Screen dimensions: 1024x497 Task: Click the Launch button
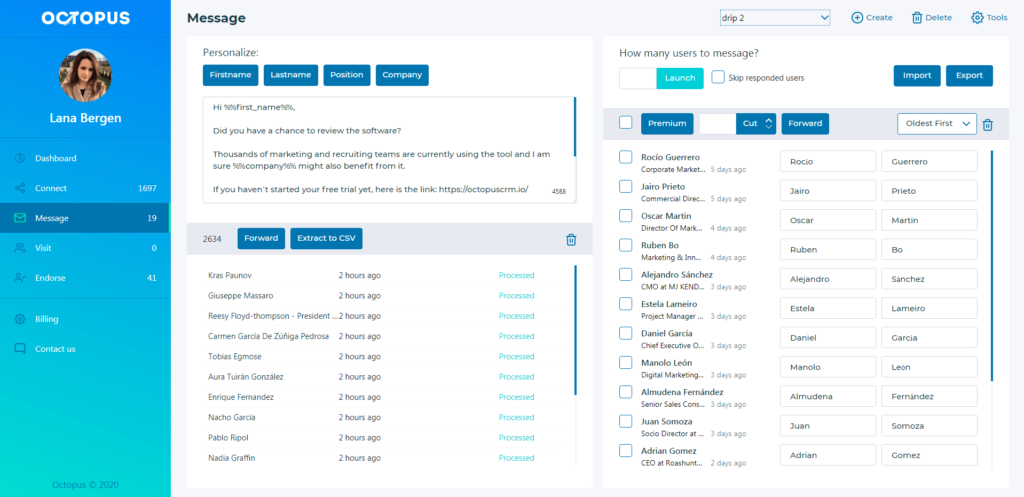[x=680, y=78]
